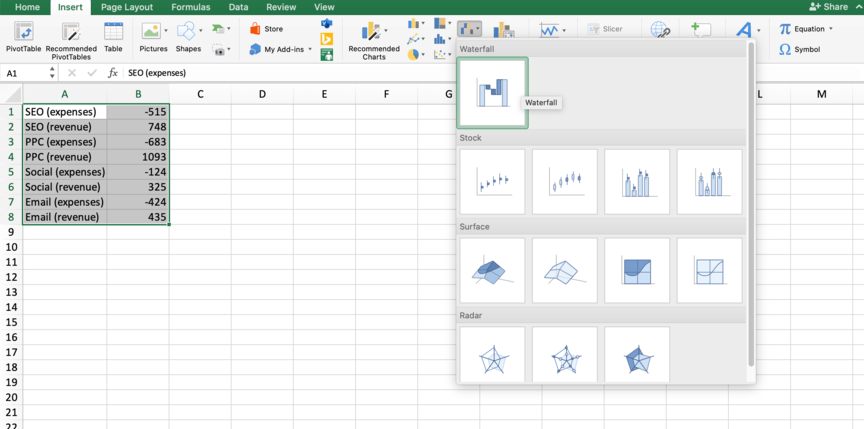The image size is (864, 429).
Task: Click the Share button
Action: (x=829, y=7)
